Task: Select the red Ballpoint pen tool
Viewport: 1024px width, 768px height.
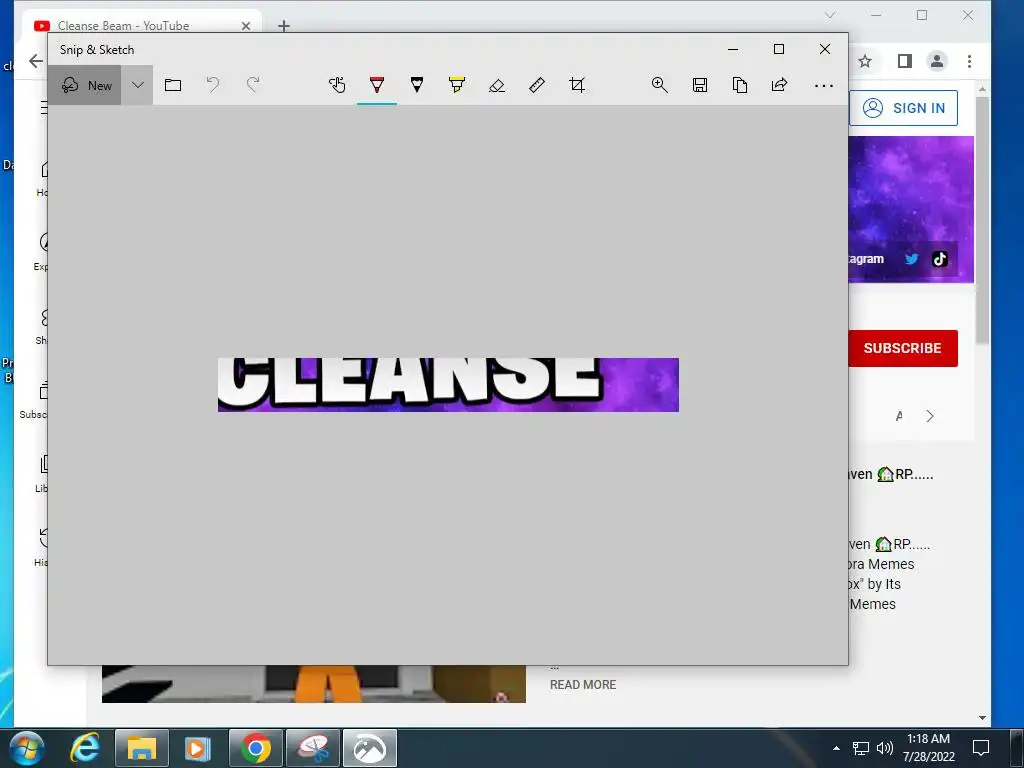Action: coord(377,85)
